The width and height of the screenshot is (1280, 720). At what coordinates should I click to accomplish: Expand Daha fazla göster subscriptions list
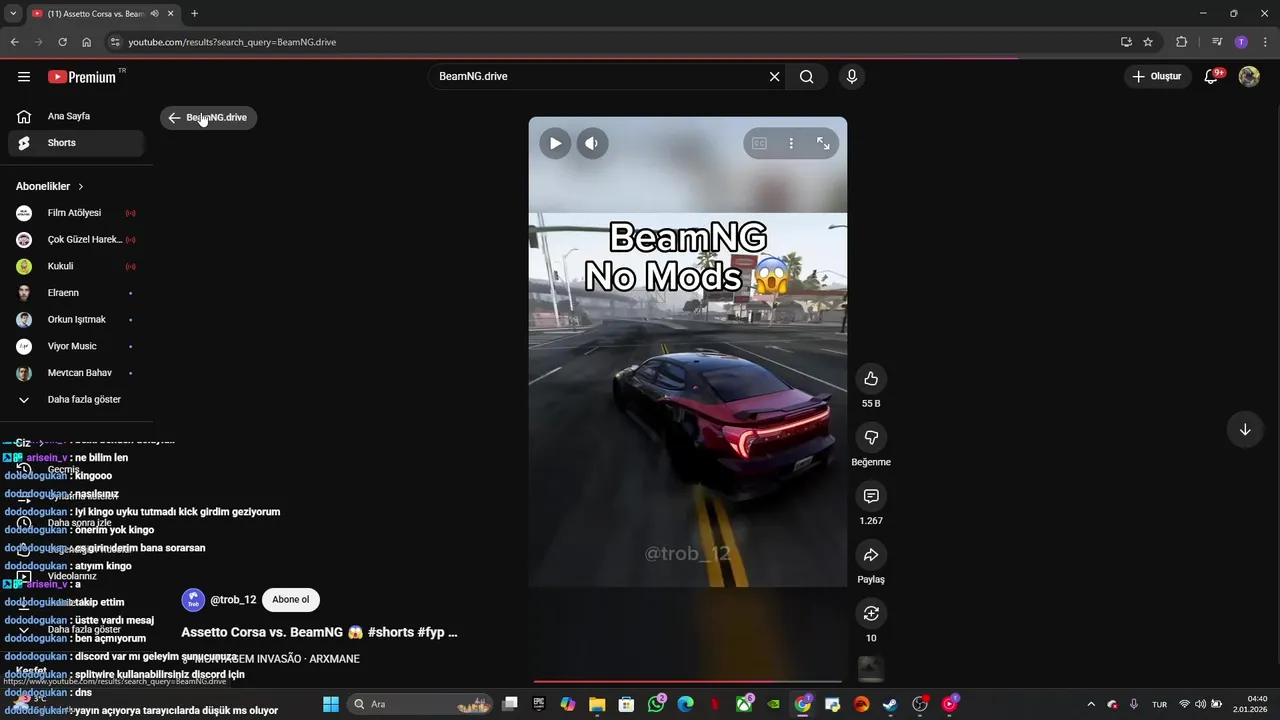pos(76,400)
